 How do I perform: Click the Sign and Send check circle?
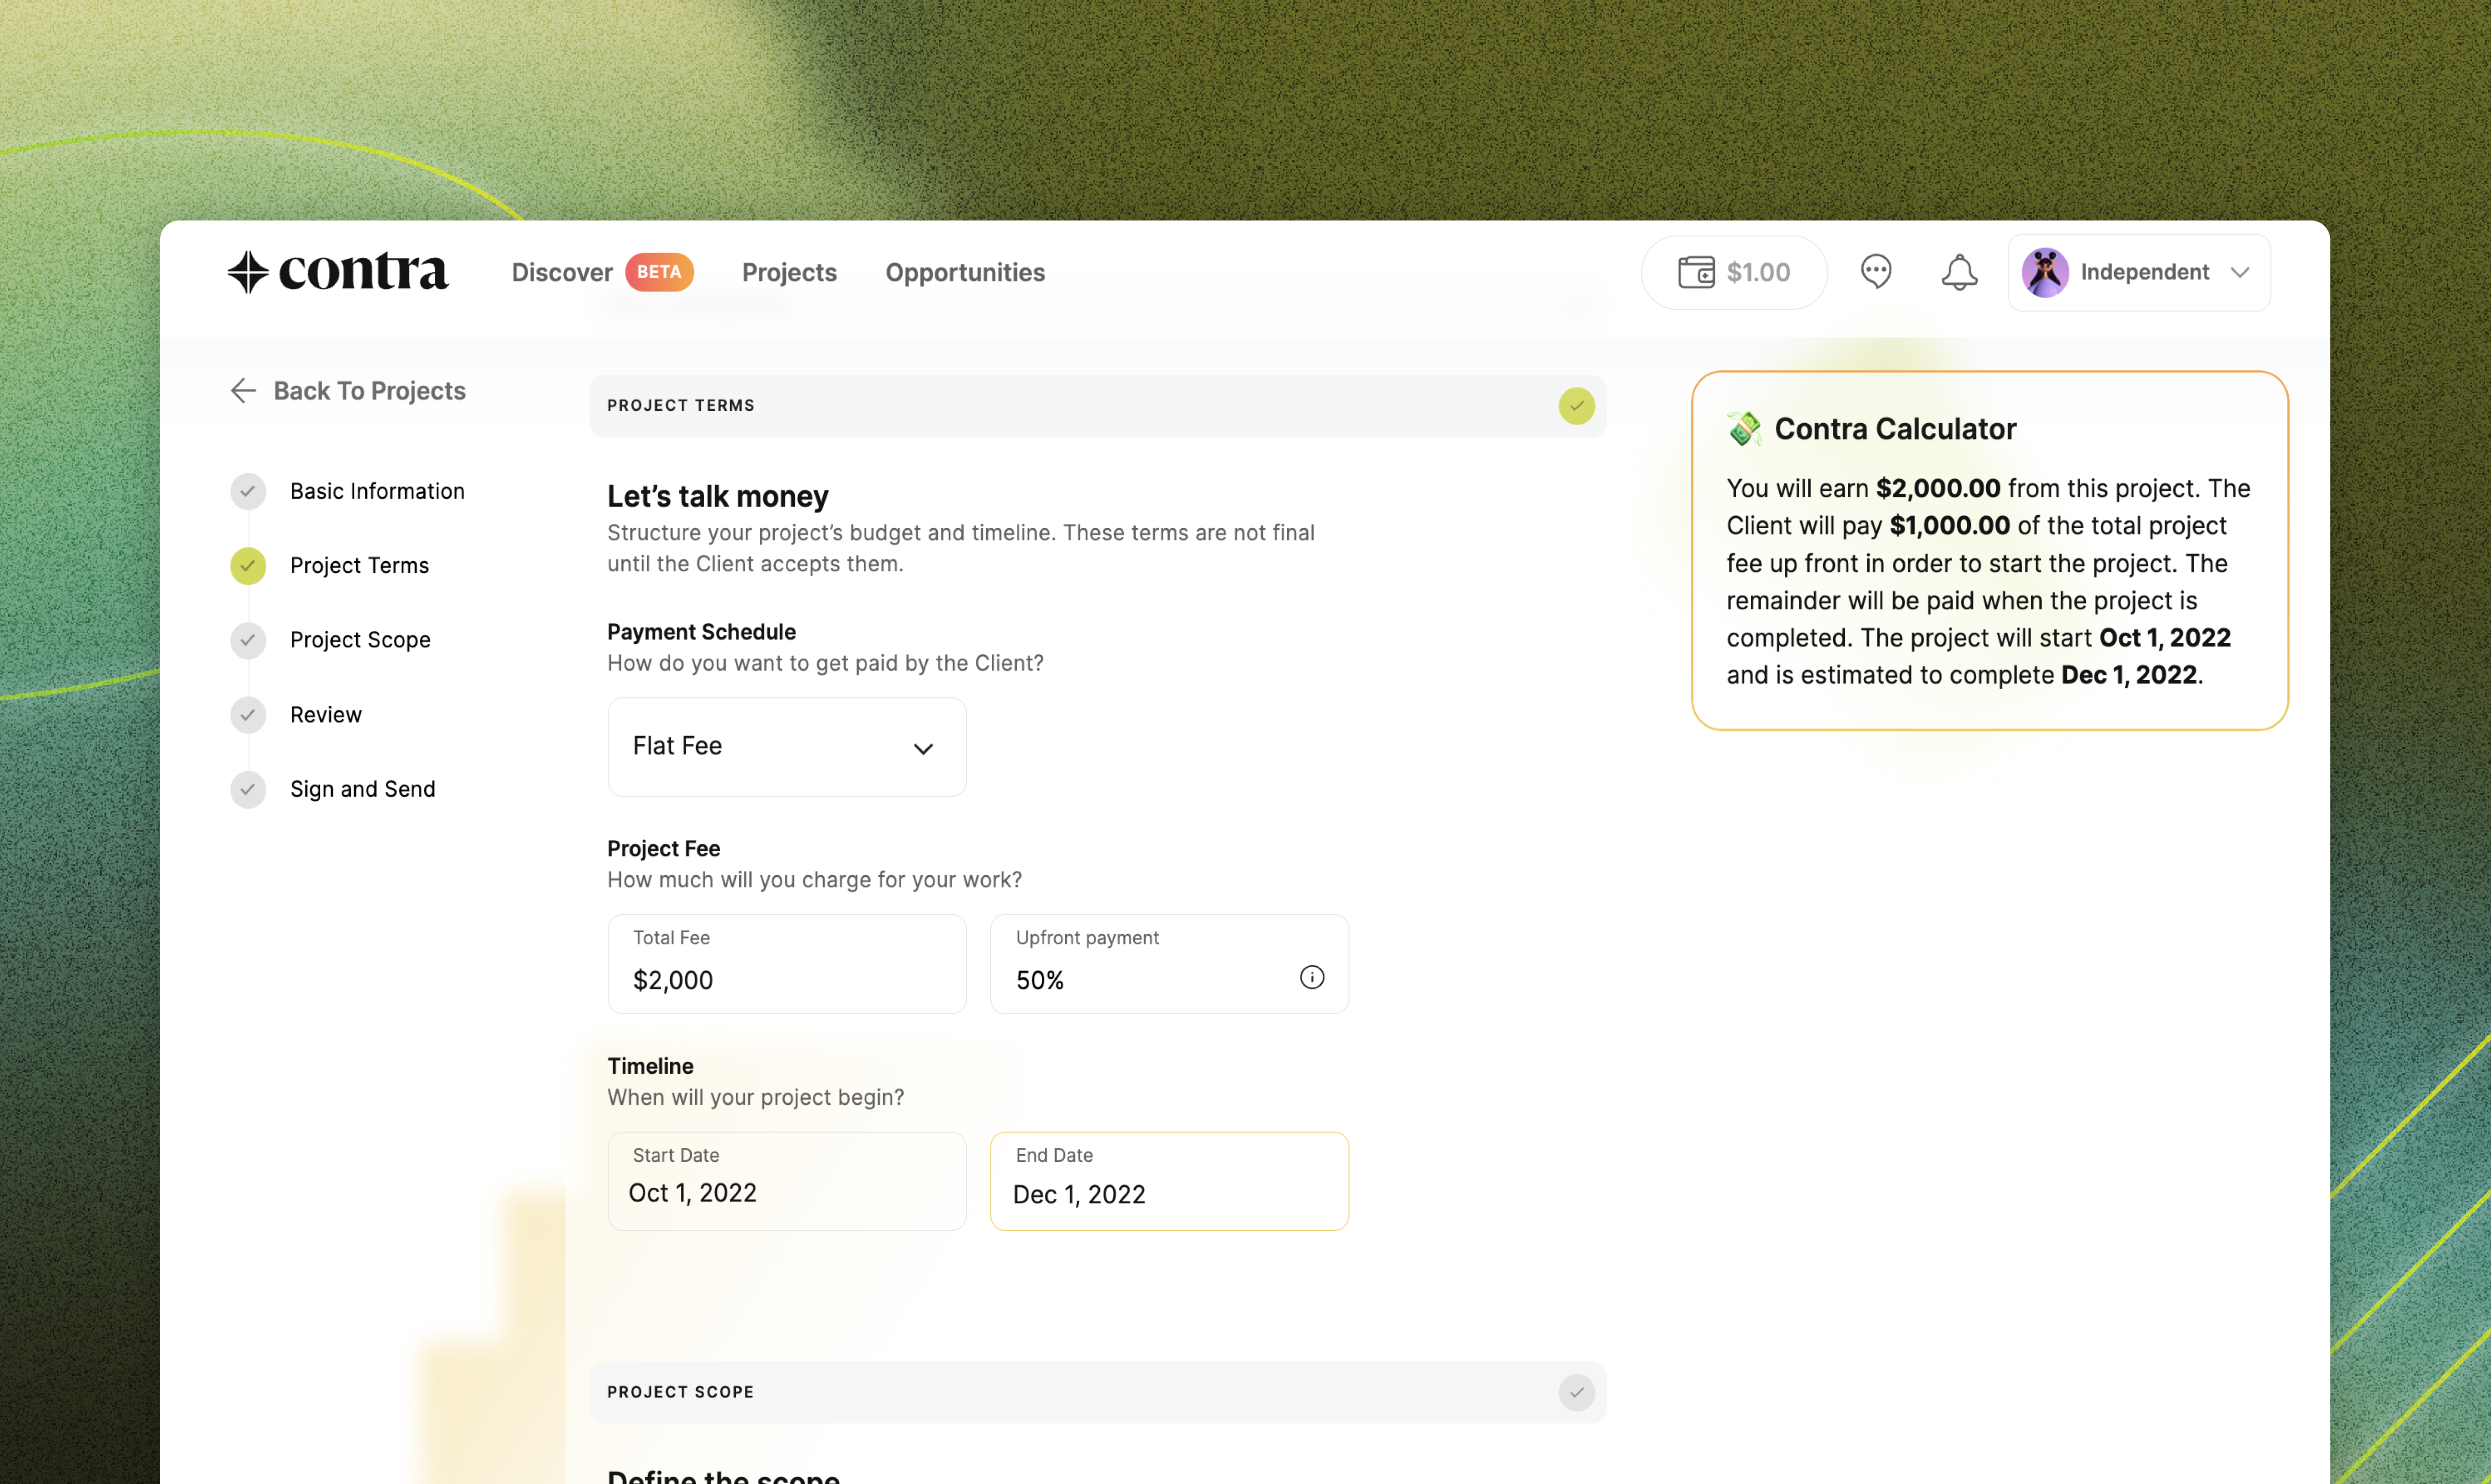coord(248,789)
